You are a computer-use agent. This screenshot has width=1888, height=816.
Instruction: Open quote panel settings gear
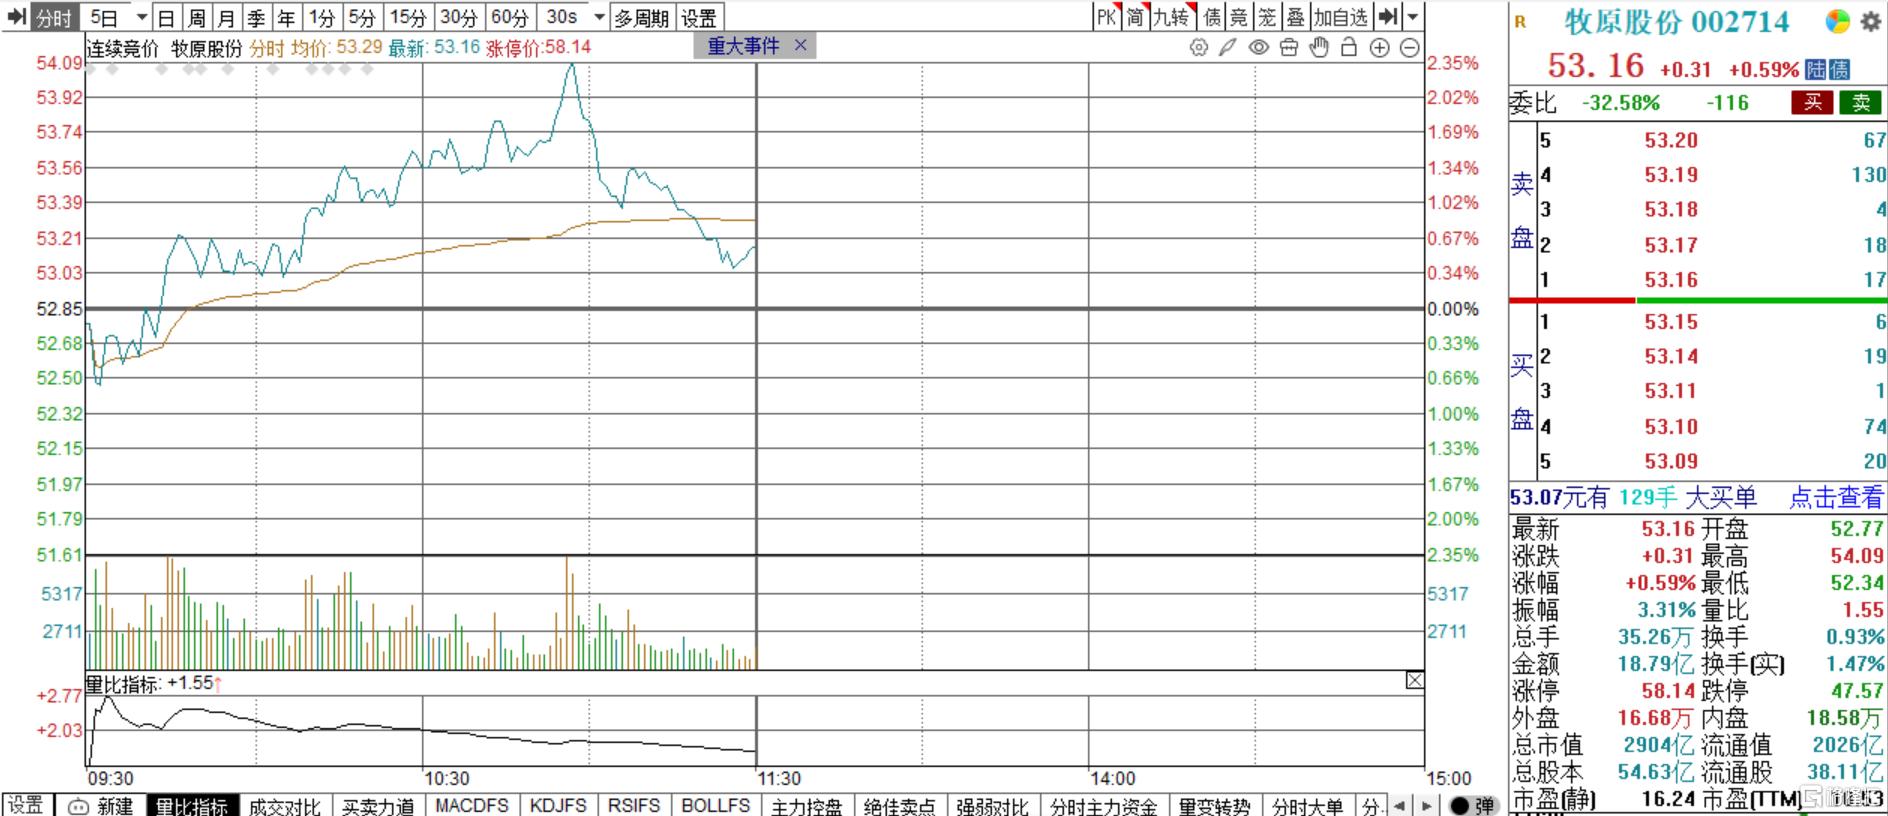click(x=1870, y=21)
